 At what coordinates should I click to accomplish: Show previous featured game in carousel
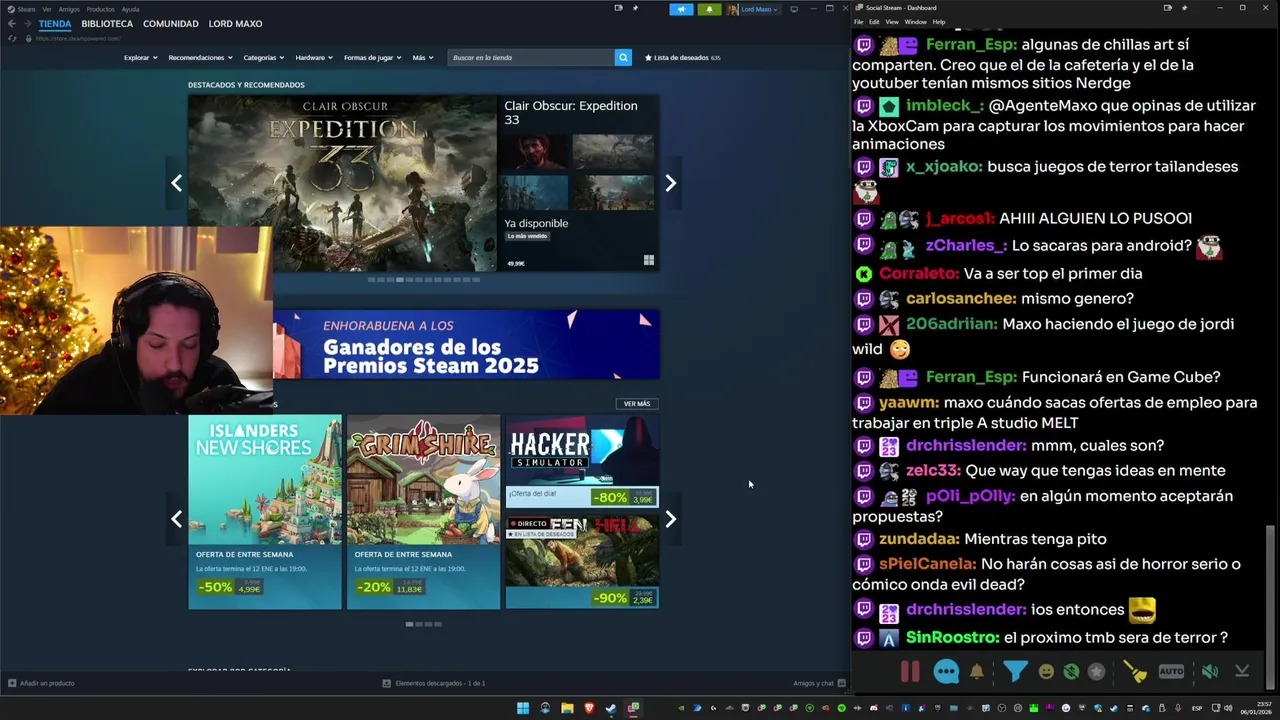(x=176, y=184)
